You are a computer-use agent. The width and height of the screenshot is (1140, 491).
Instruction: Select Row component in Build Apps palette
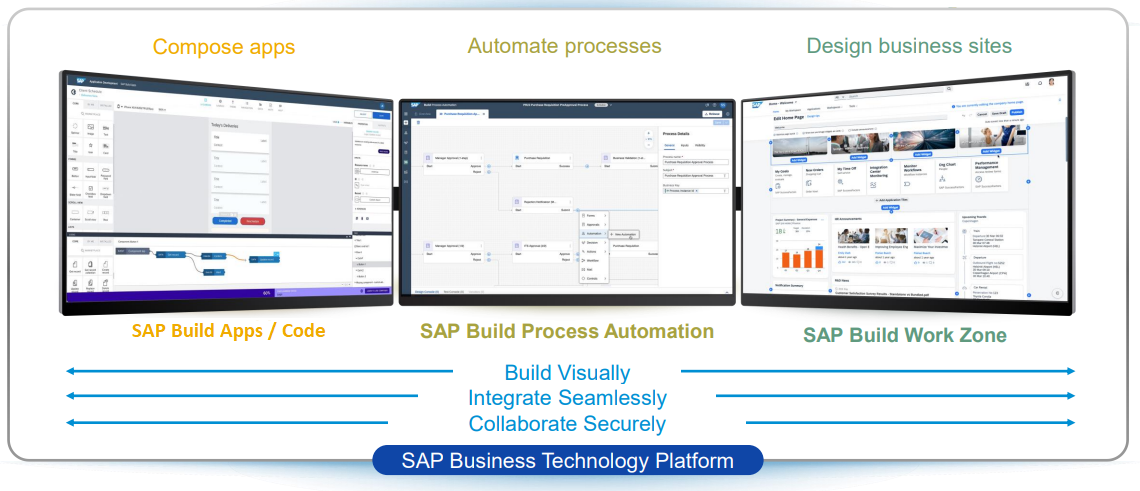tap(105, 215)
